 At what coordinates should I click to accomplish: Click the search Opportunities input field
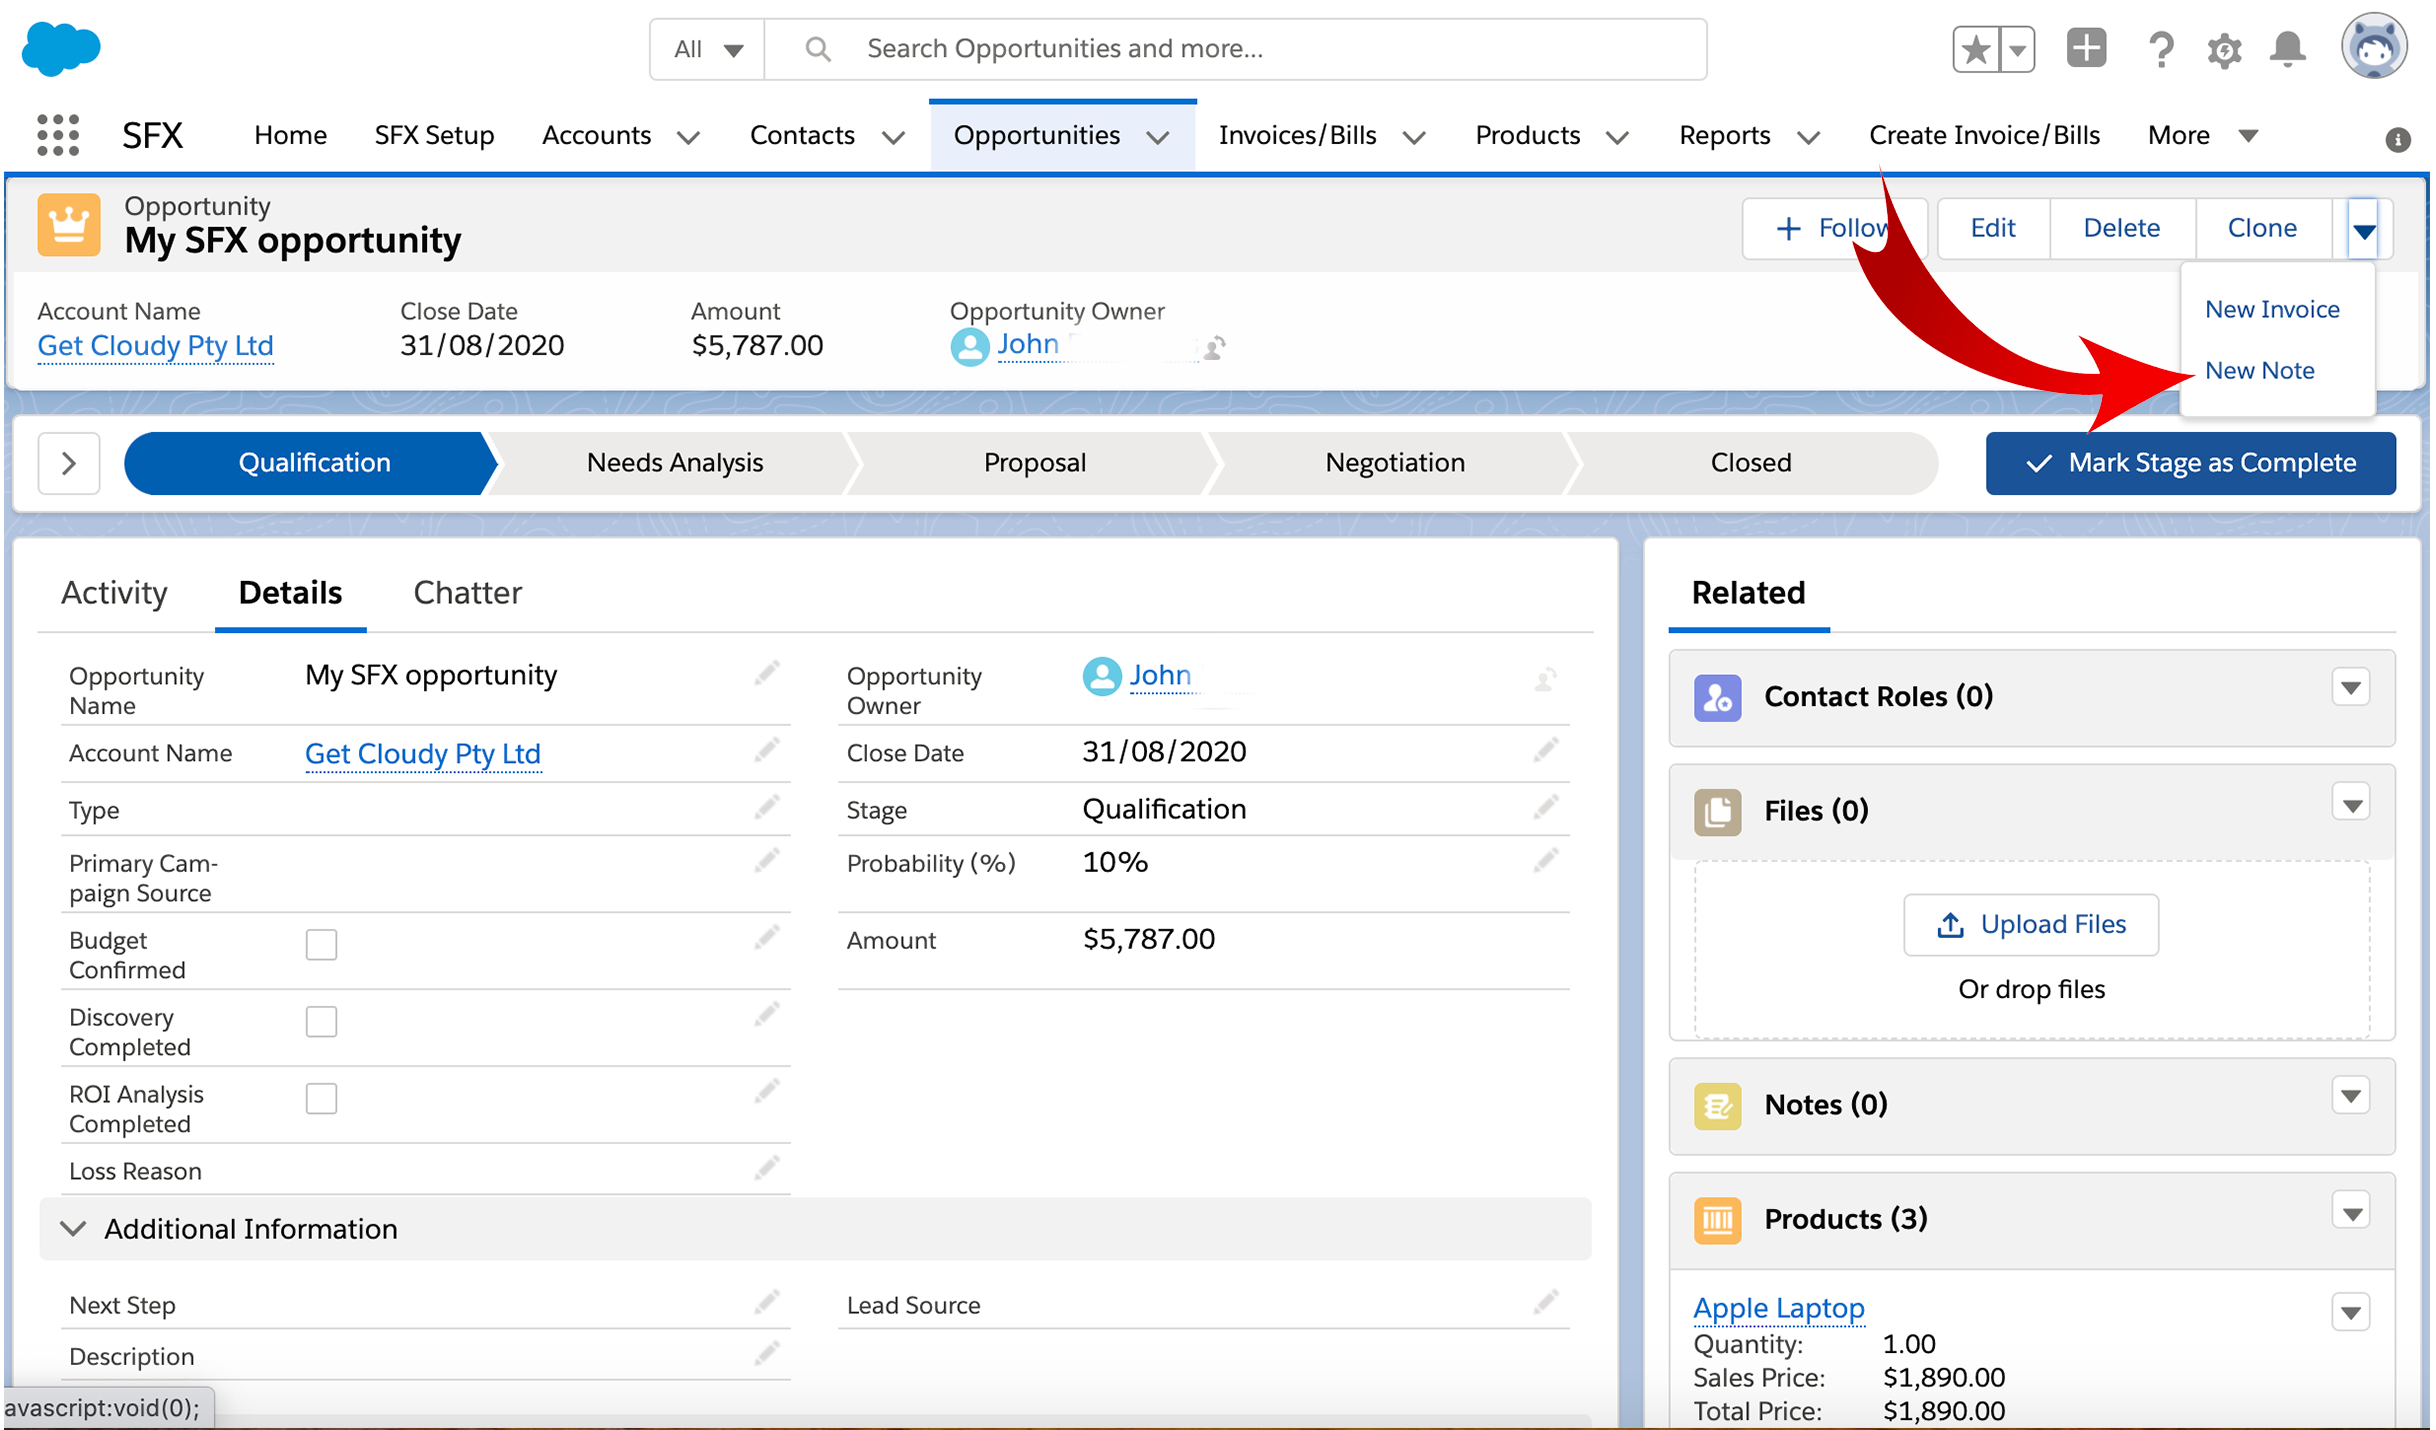pos(1235,49)
